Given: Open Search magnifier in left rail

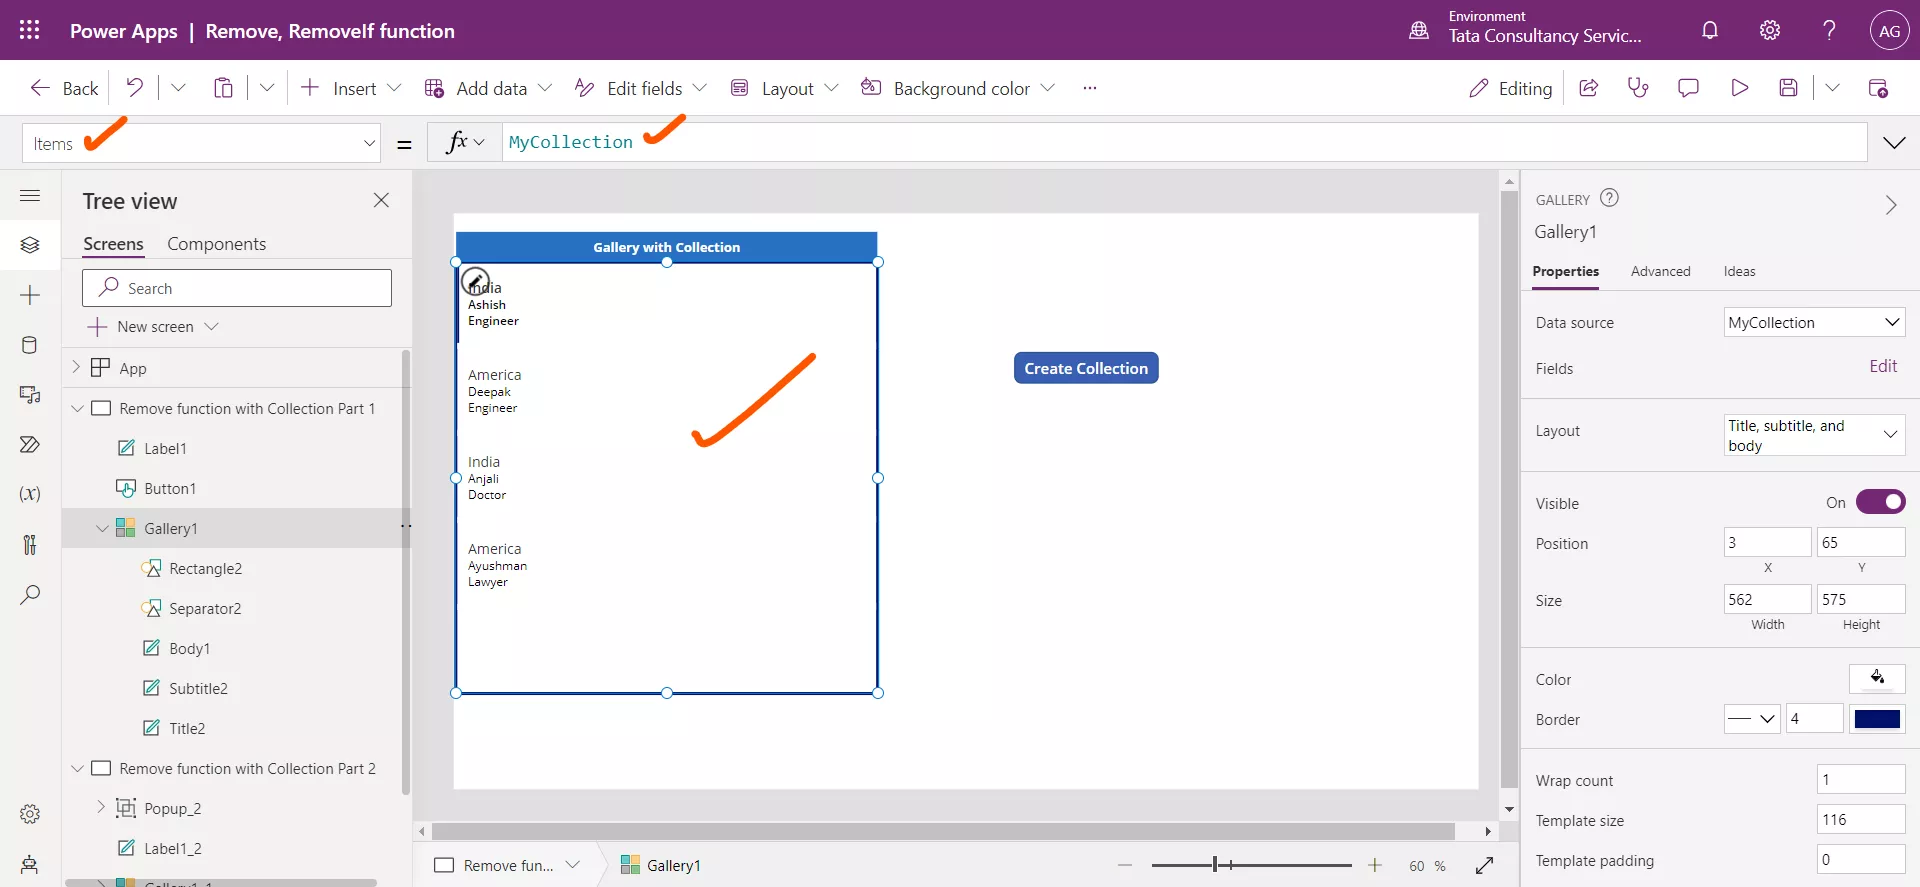Looking at the screenshot, I should click(x=30, y=594).
